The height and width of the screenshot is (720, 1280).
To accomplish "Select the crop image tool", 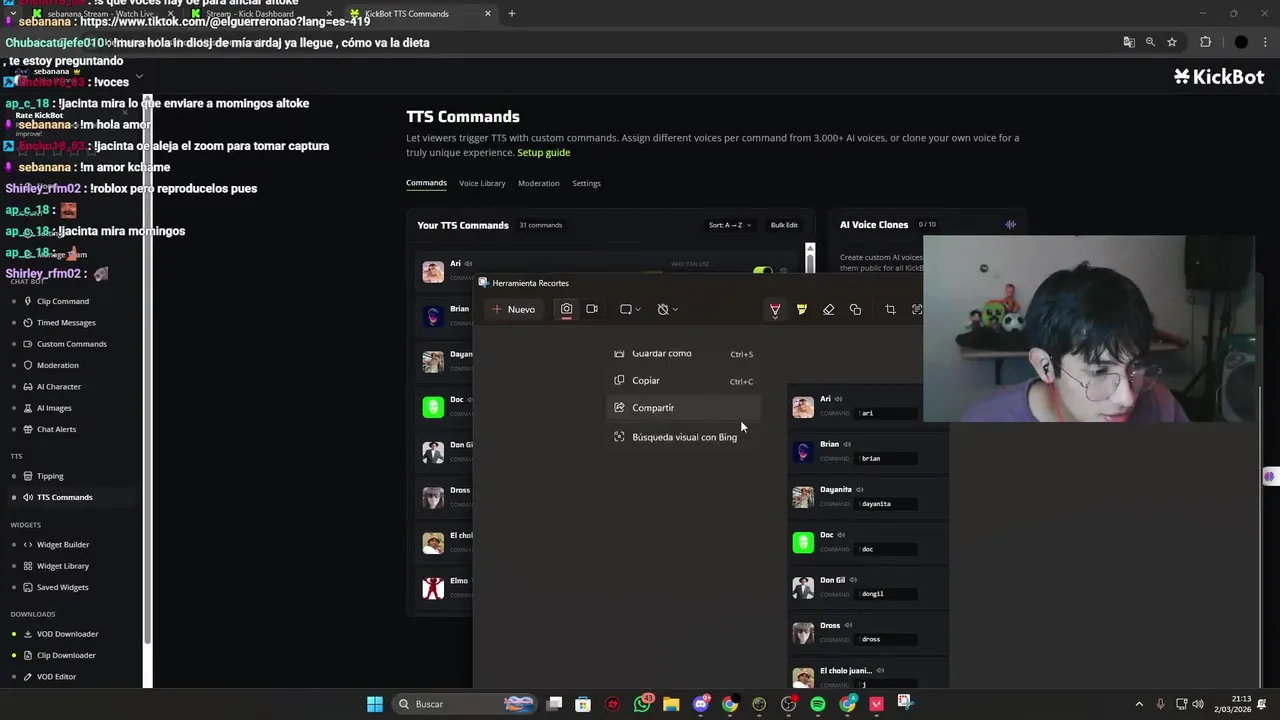I will click(890, 310).
